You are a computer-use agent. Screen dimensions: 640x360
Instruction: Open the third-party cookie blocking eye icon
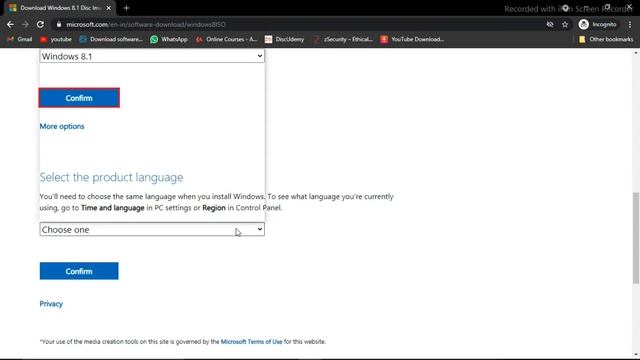pos(550,24)
